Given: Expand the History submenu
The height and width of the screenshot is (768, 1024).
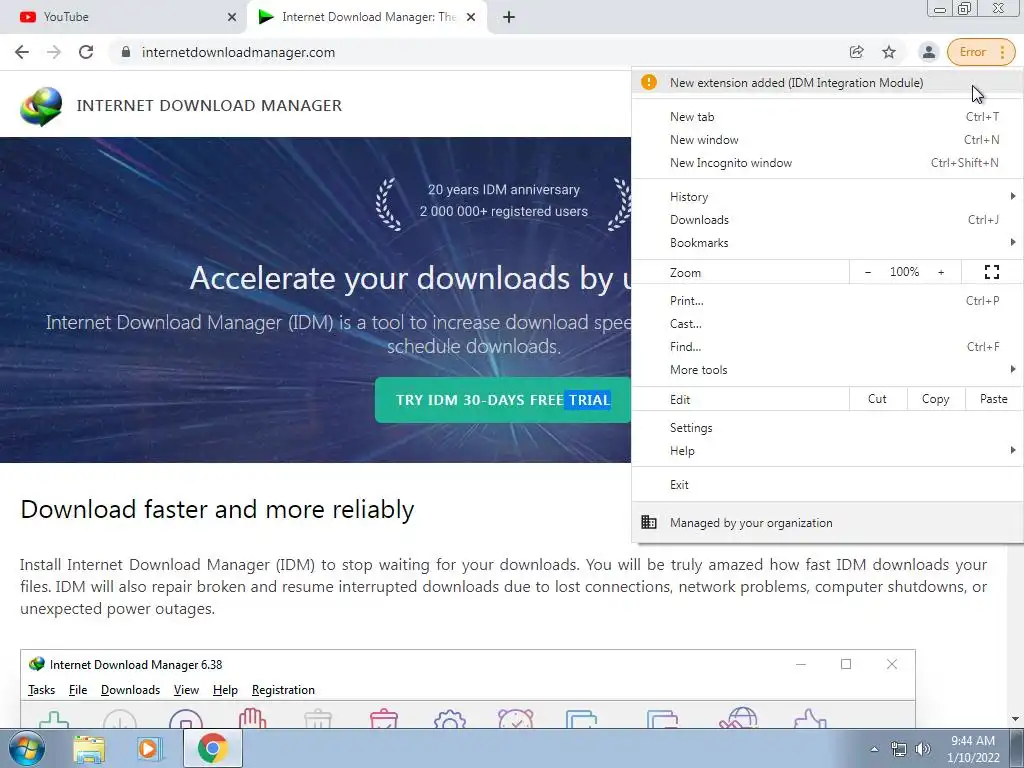Looking at the screenshot, I should coord(827,197).
